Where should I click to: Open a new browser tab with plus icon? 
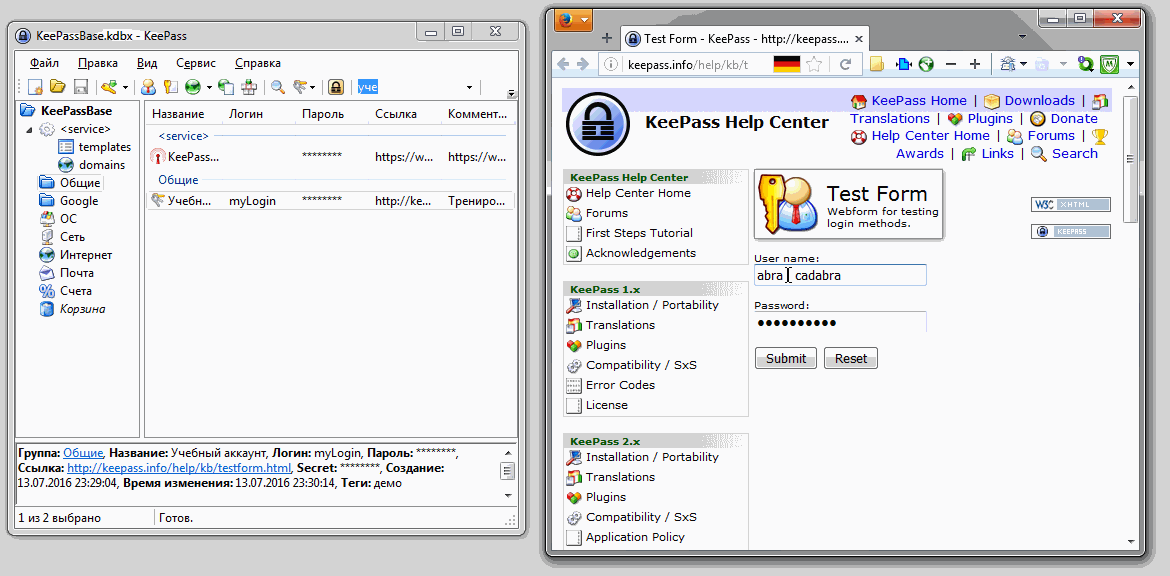(607, 39)
